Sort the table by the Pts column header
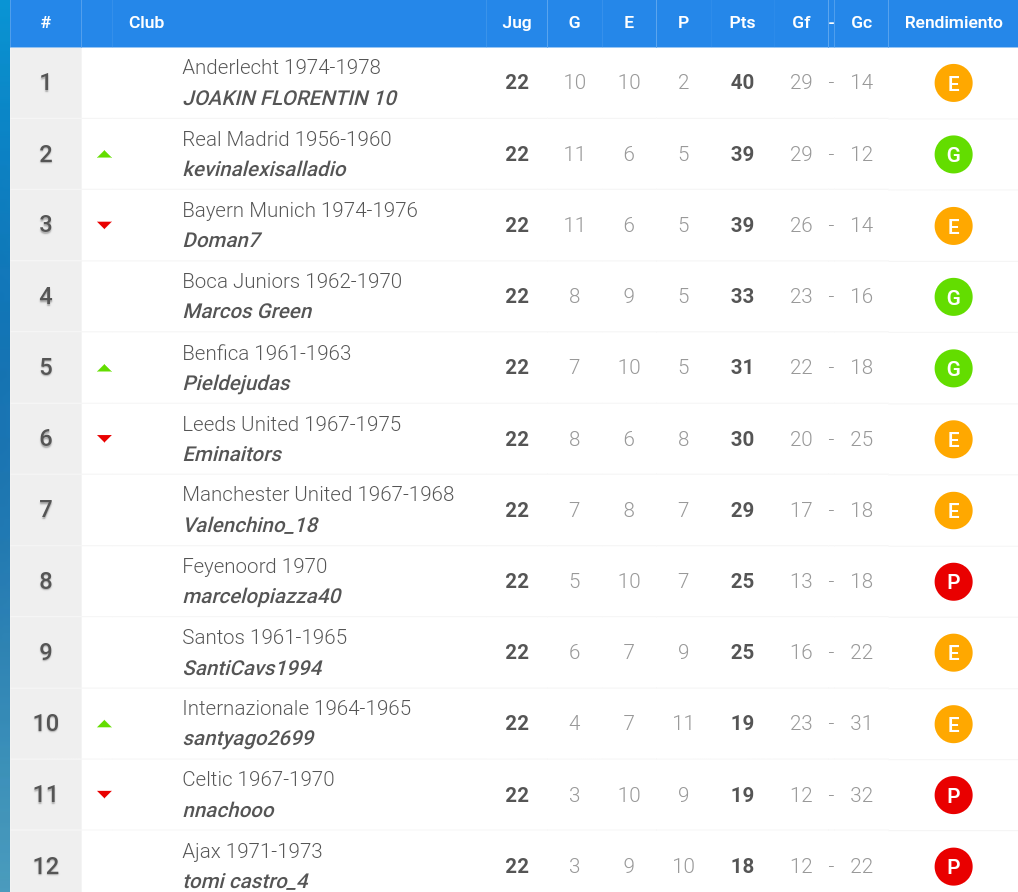The height and width of the screenshot is (892, 1018). tap(742, 23)
